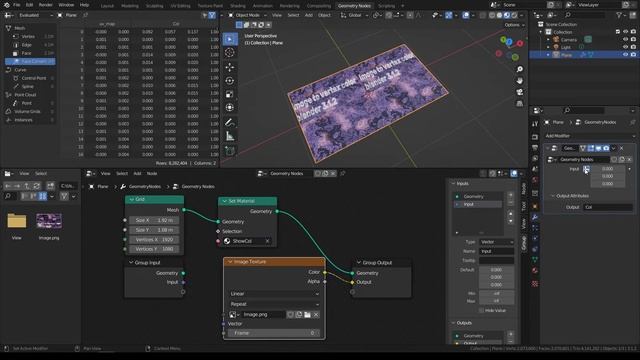Click the viewport zoom magnifier icon
The image size is (640, 360).
click(519, 69)
